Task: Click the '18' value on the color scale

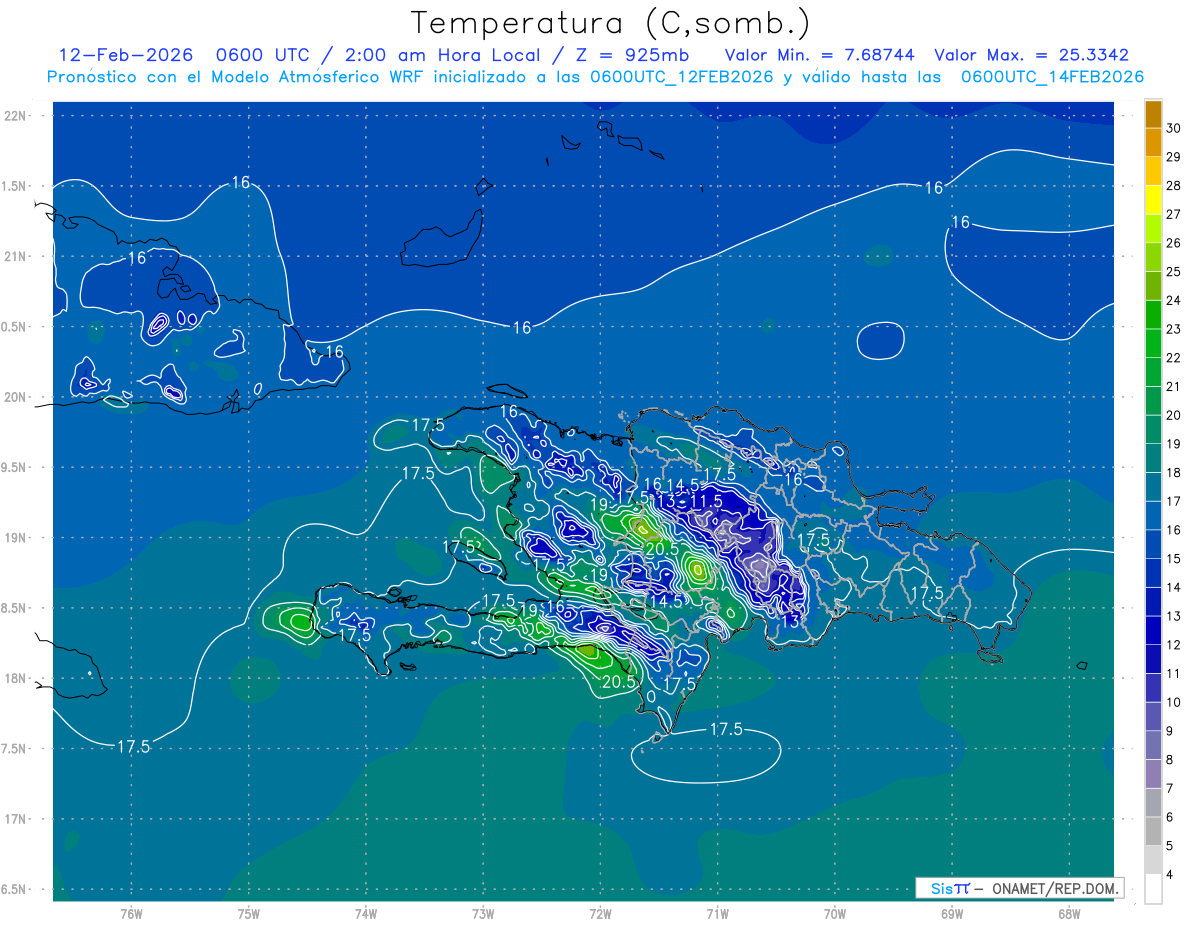Action: coord(1174,473)
